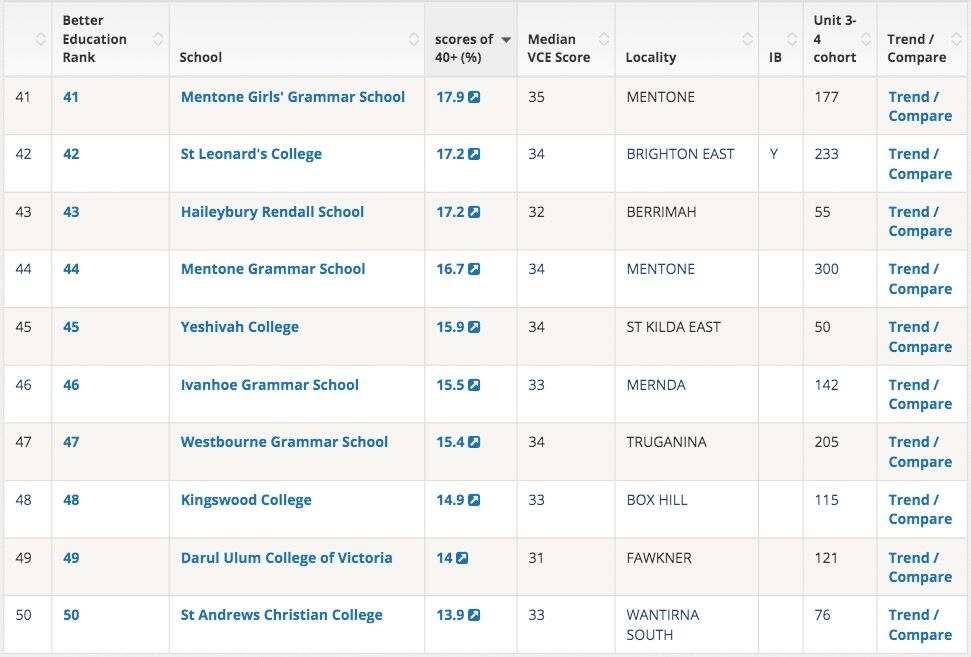Click Trend / Compare for Yeshivah College
Screen dimensions: 971x657
pos(919,337)
